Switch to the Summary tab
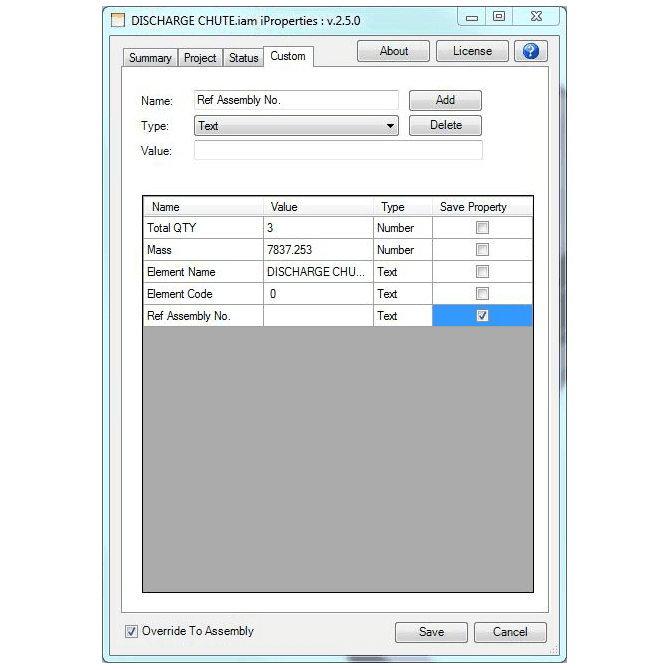Viewport: 670px width, 670px height. tap(150, 58)
